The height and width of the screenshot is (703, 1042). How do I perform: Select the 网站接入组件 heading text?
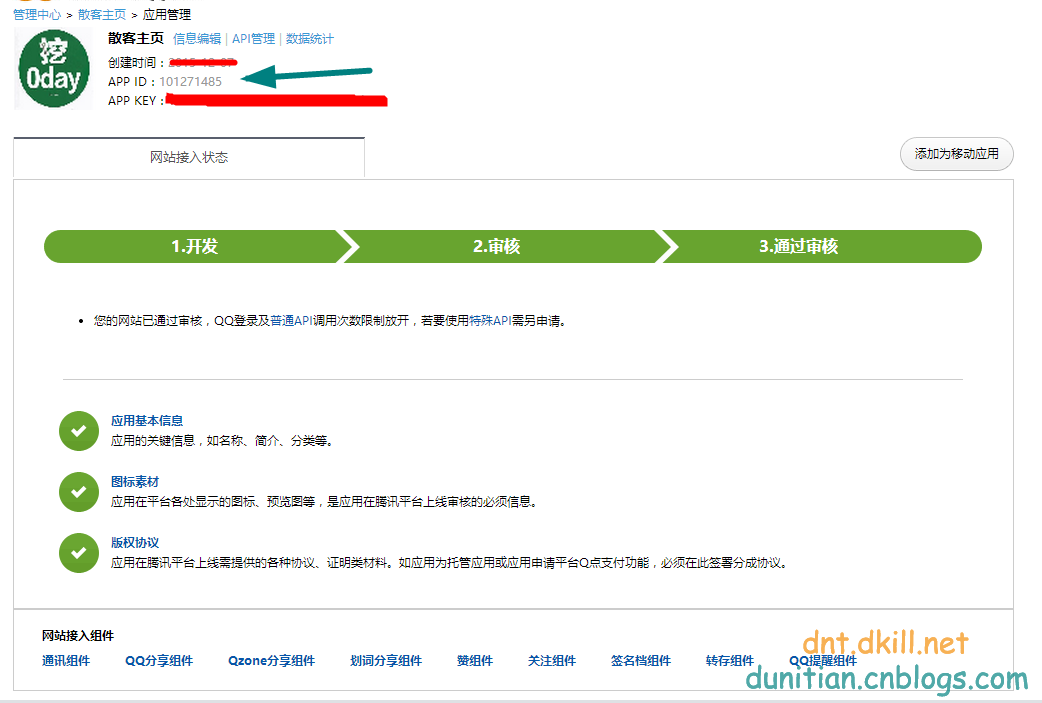coord(78,636)
